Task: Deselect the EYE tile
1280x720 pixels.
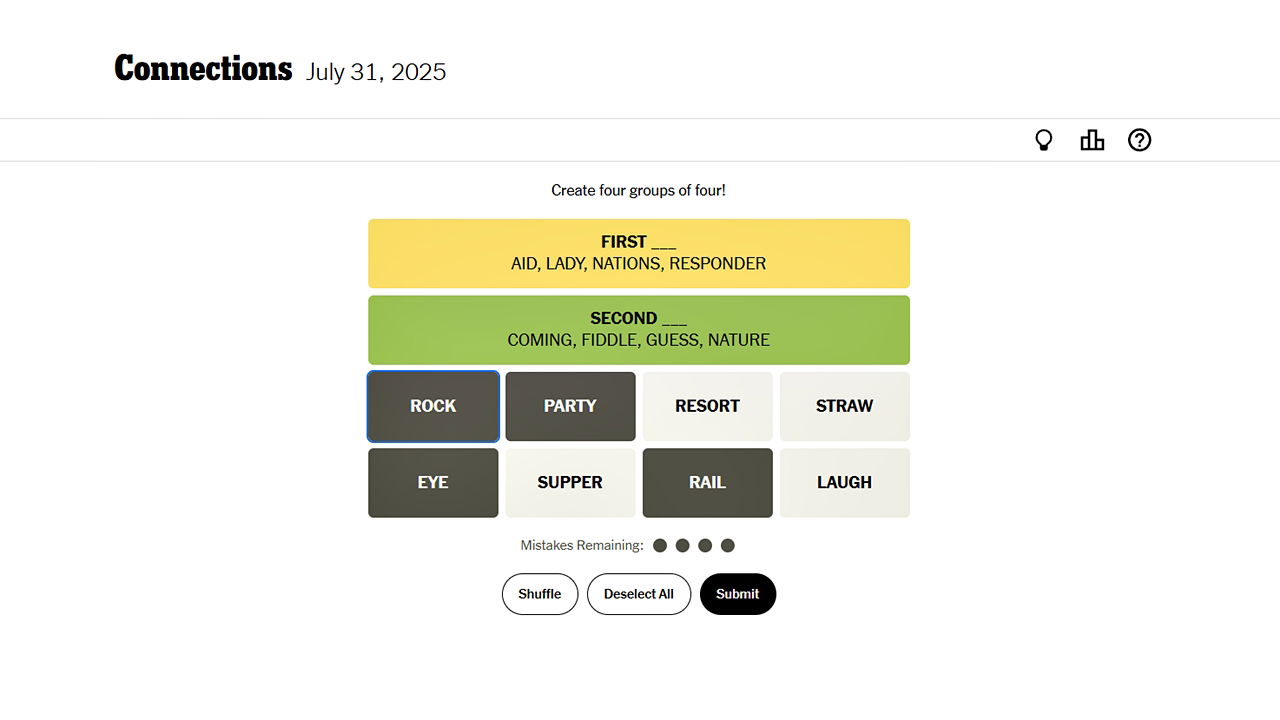Action: (x=433, y=482)
